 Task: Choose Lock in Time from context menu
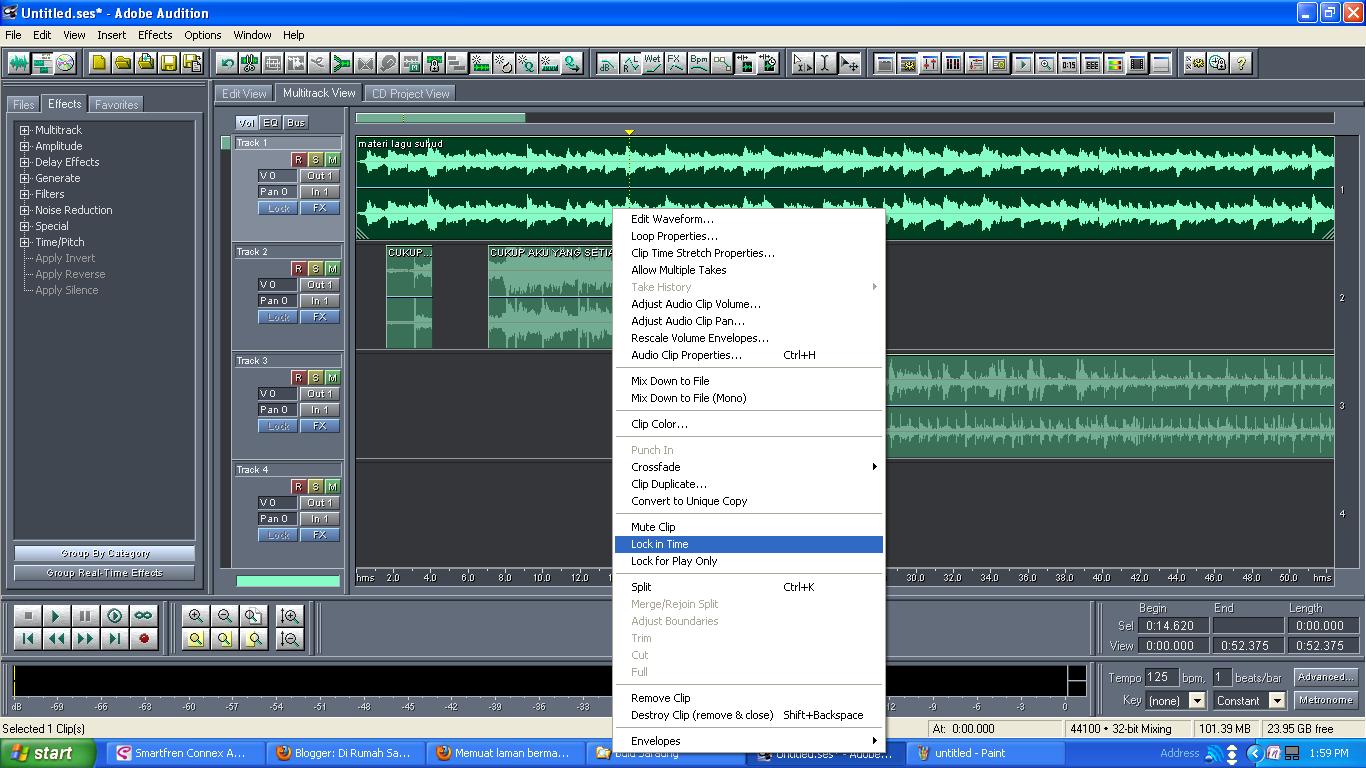(x=749, y=544)
